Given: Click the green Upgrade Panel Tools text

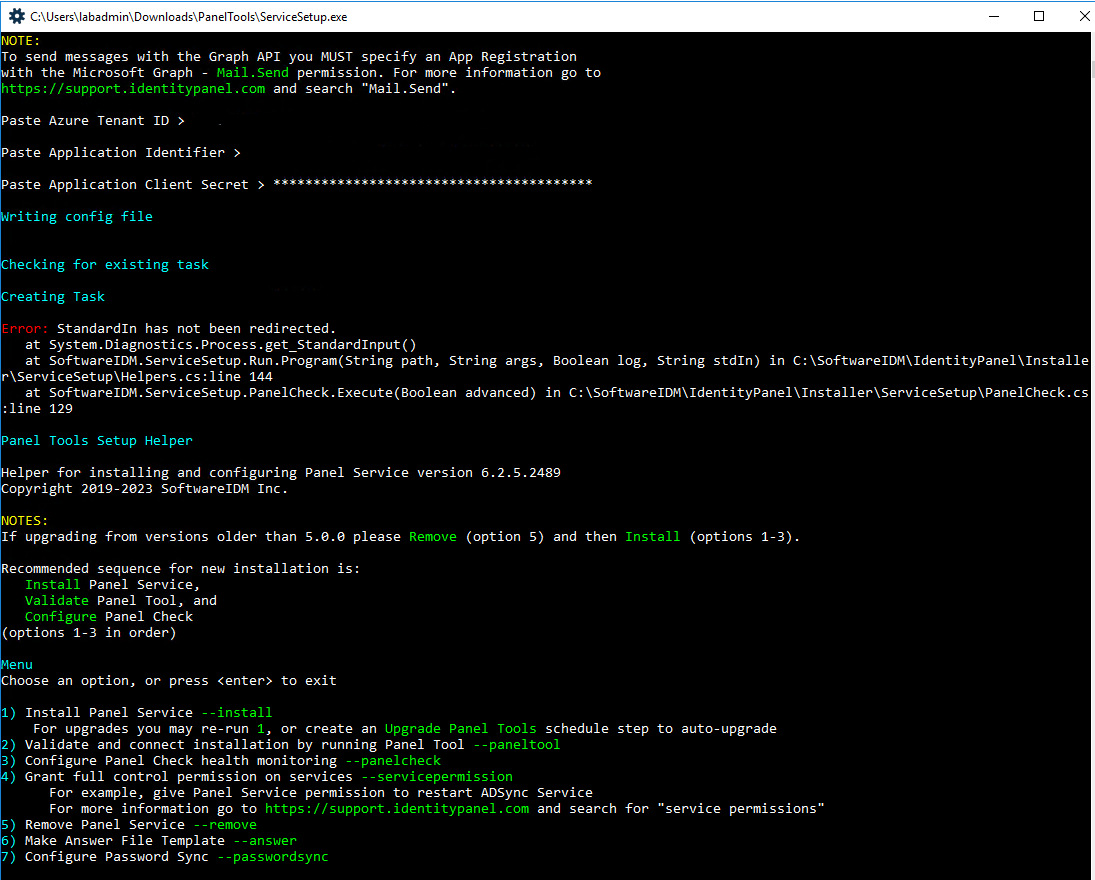Looking at the screenshot, I should (x=461, y=729).
